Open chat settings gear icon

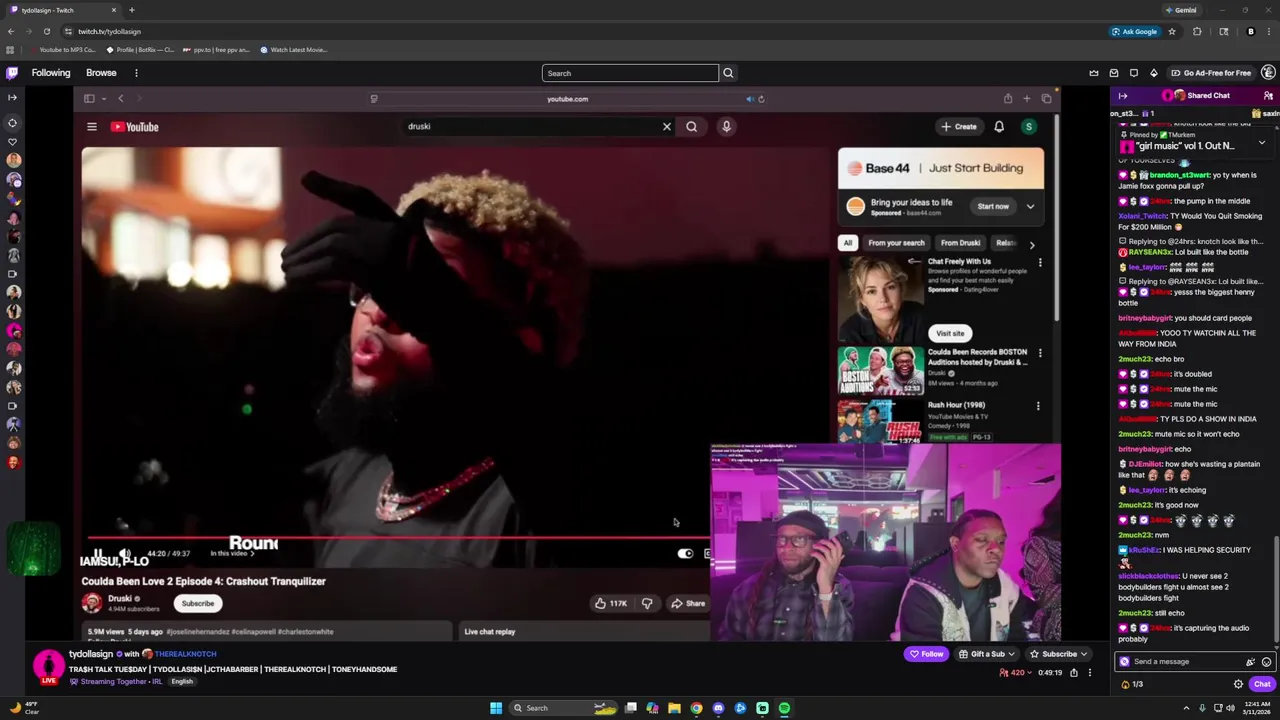point(1238,684)
